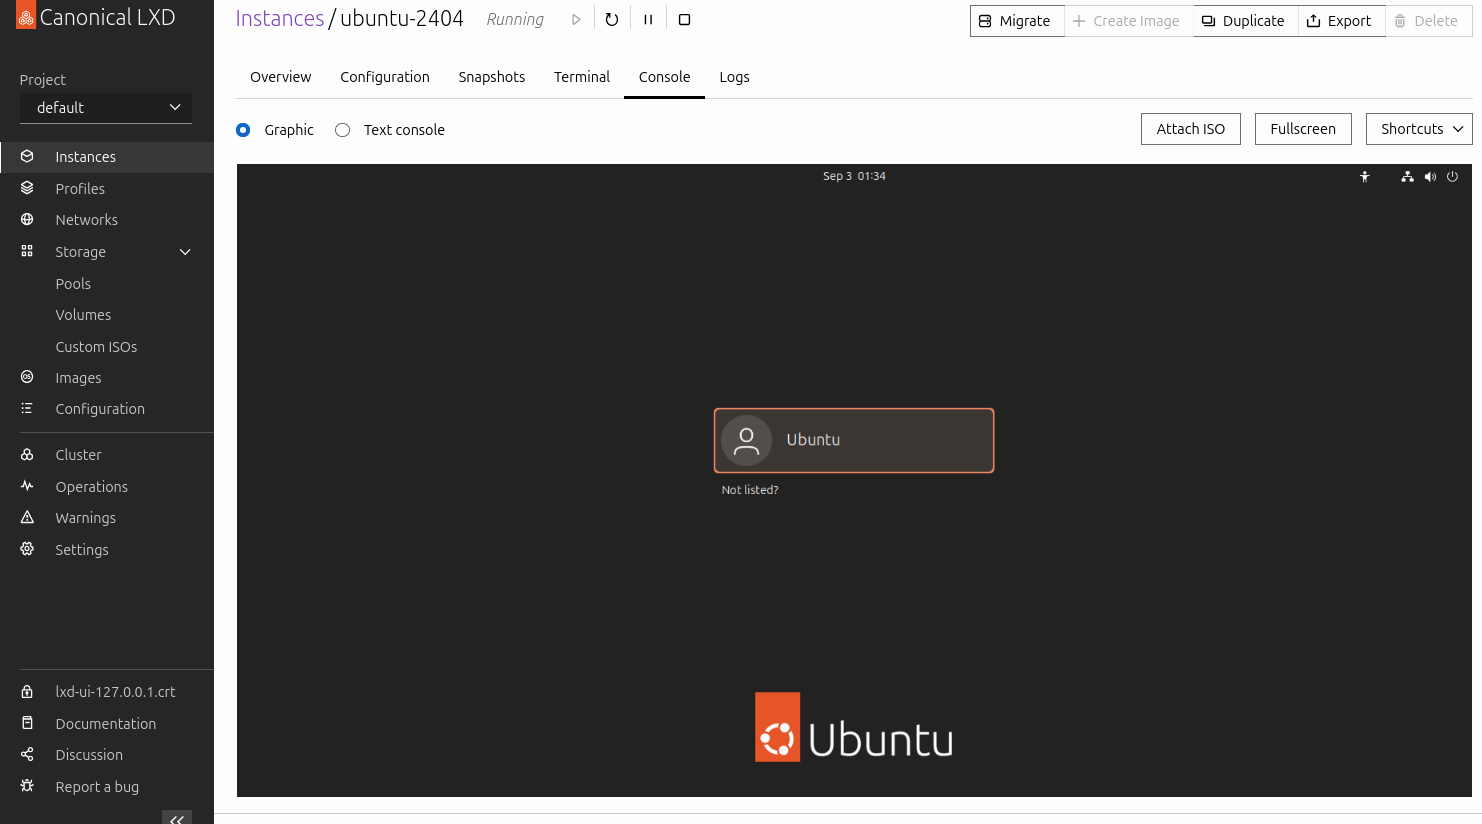Click the Configuration list icon in sidebar
Image resolution: width=1482 pixels, height=824 pixels.
click(x=27, y=408)
